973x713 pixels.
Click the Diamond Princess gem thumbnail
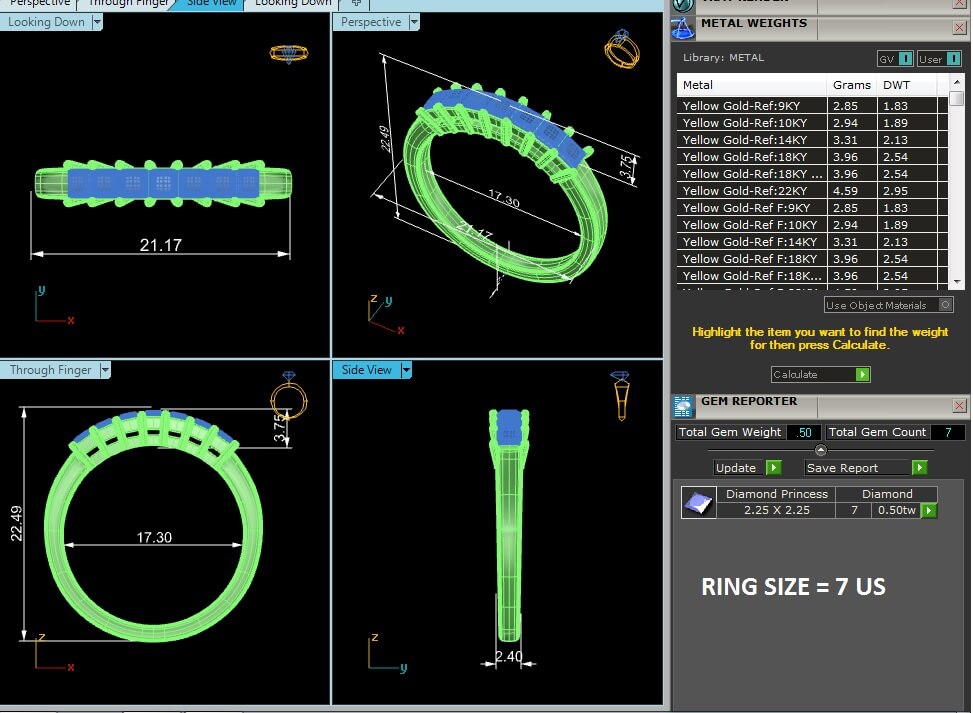(x=699, y=503)
